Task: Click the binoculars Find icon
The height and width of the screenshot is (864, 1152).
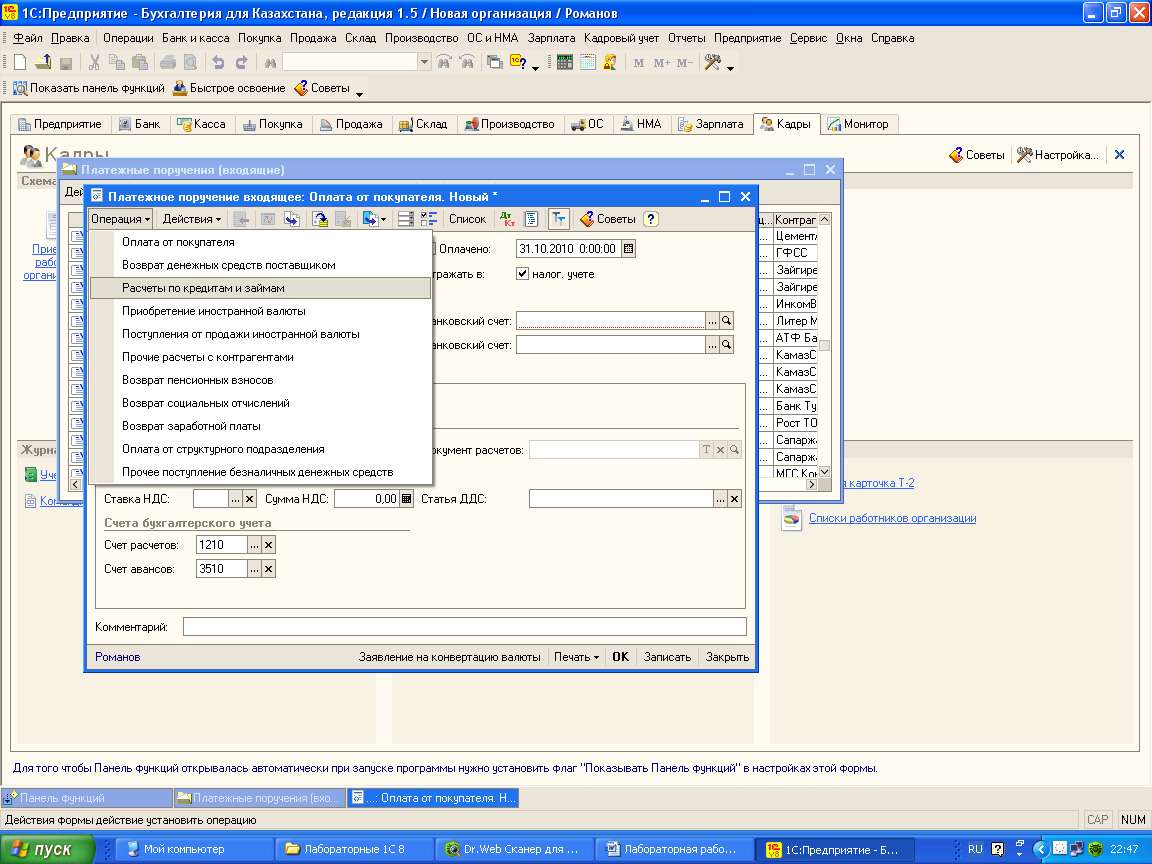Action: [x=270, y=63]
